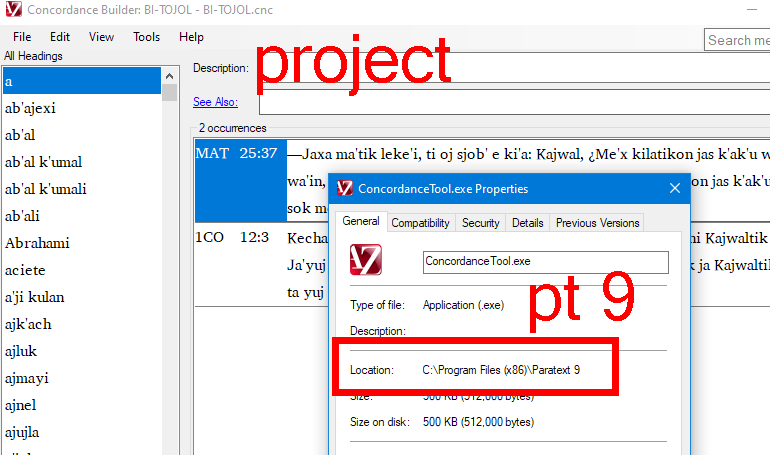Viewport: 770px width, 455px height.
Task: Open the Tools menu
Action: coord(146,37)
